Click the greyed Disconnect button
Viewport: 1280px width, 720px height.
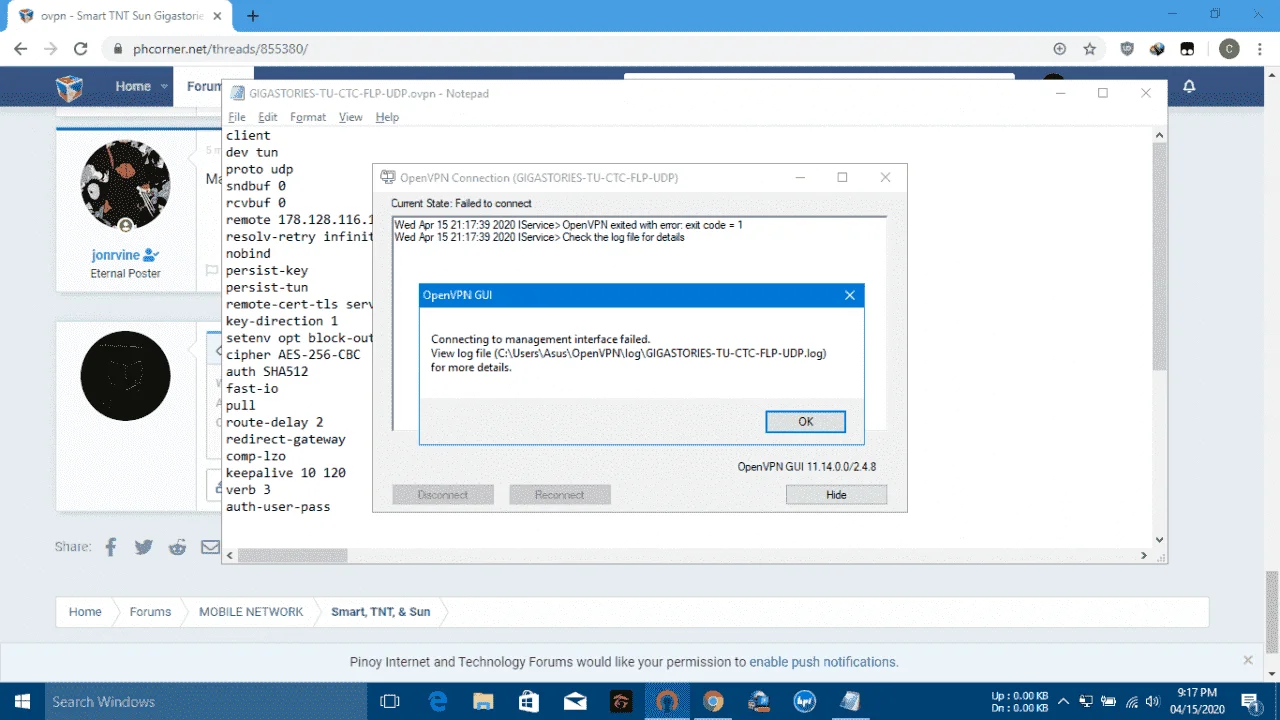443,495
